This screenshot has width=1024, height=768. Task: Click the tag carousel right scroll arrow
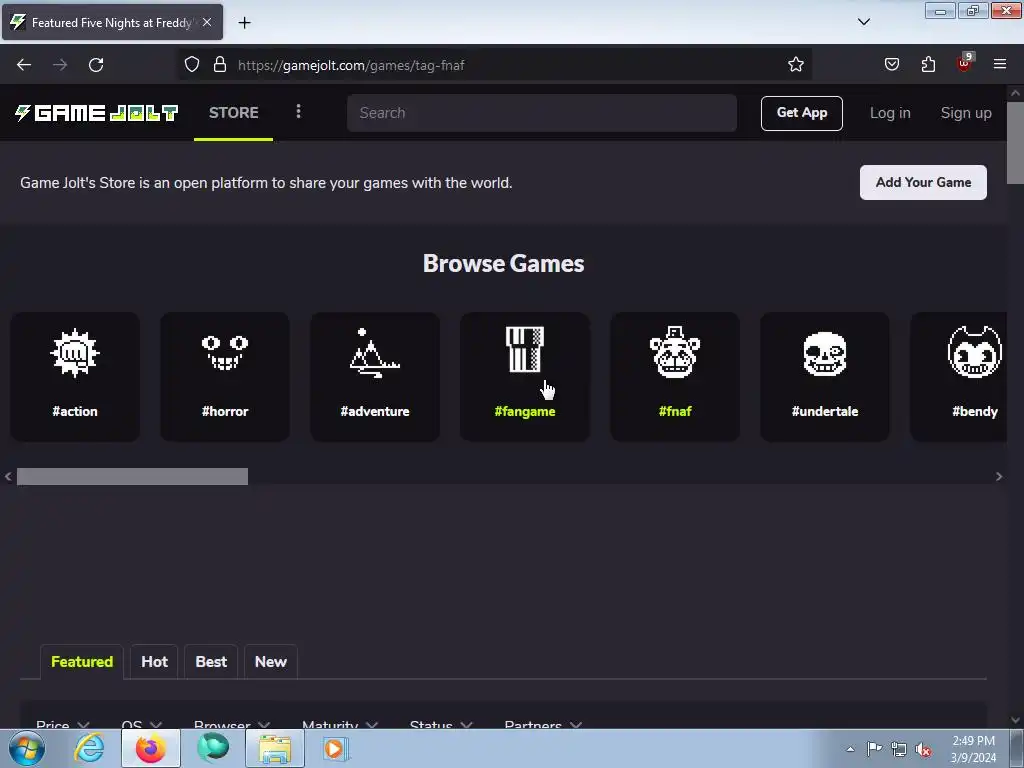(x=999, y=476)
